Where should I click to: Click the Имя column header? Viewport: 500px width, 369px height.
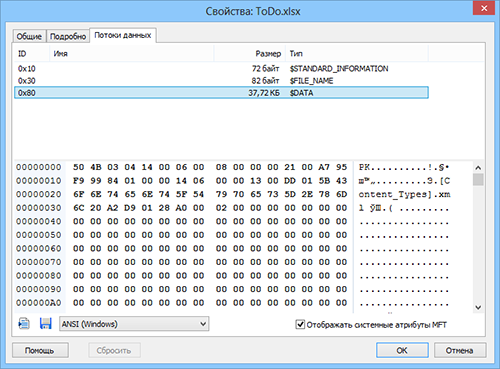(x=132, y=54)
